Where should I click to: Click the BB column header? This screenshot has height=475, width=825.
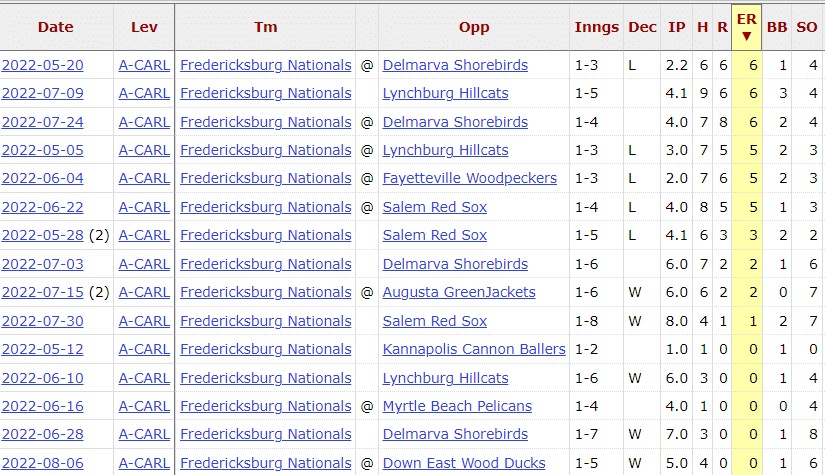pyautogui.click(x=777, y=27)
